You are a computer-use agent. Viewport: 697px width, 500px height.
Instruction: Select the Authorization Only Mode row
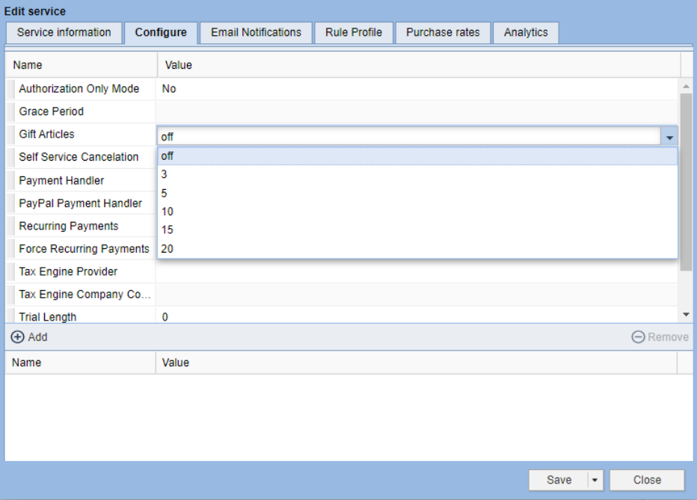[x=80, y=89]
